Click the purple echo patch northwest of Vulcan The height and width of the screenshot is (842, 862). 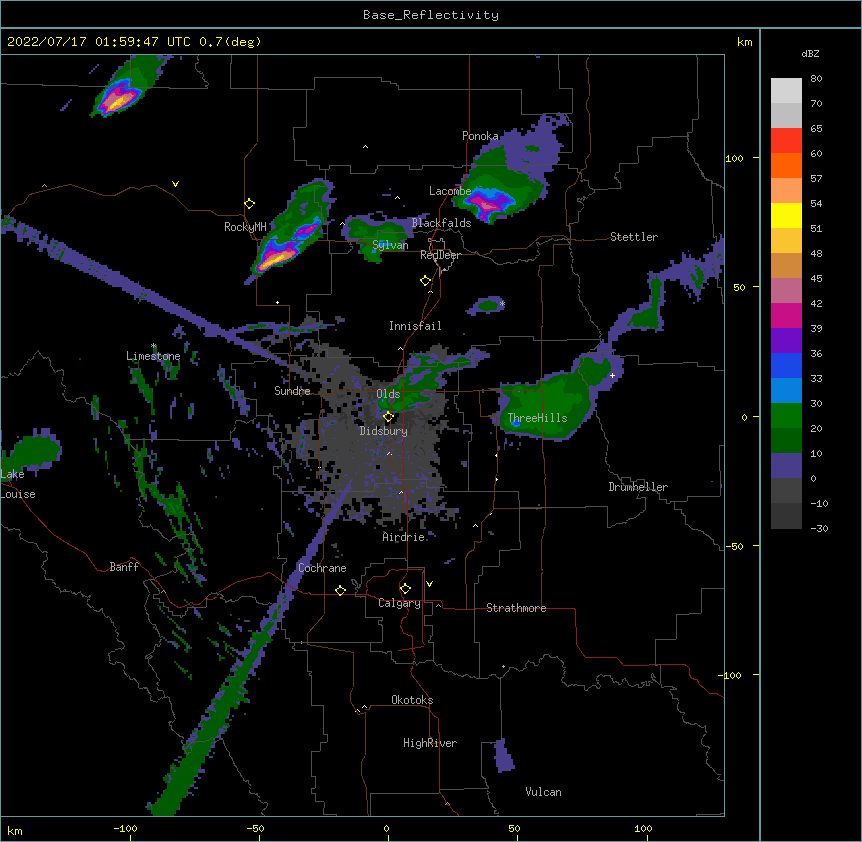coord(504,756)
